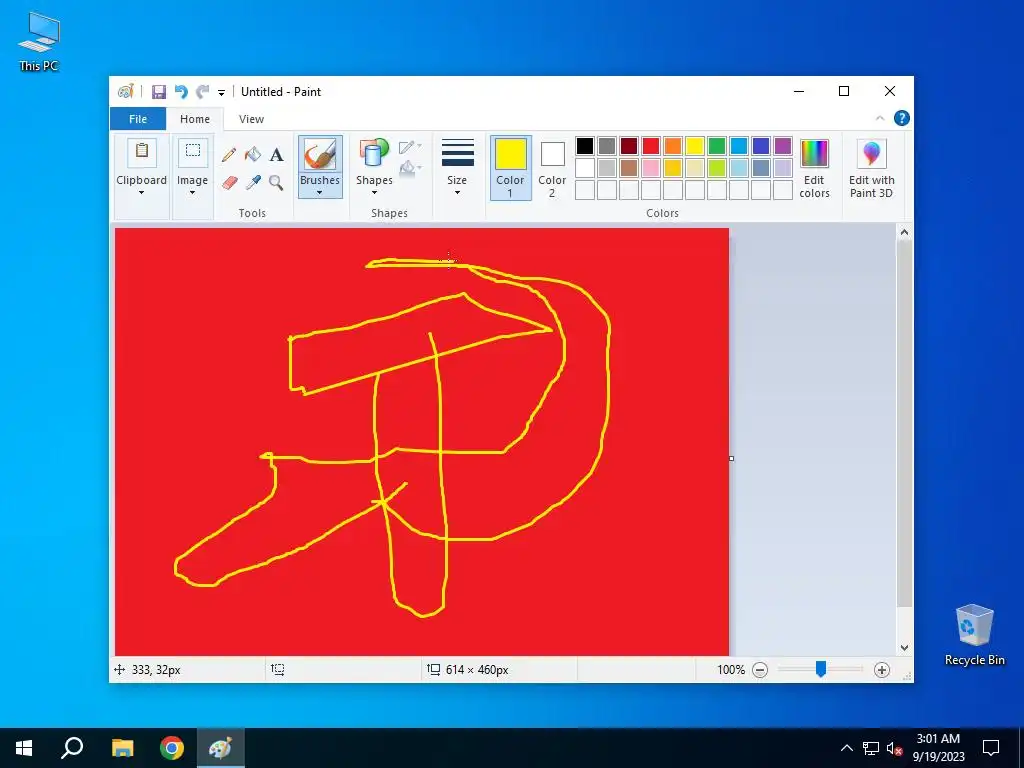The image size is (1024, 768).
Task: Click the Paint taskbar button
Action: 221,748
